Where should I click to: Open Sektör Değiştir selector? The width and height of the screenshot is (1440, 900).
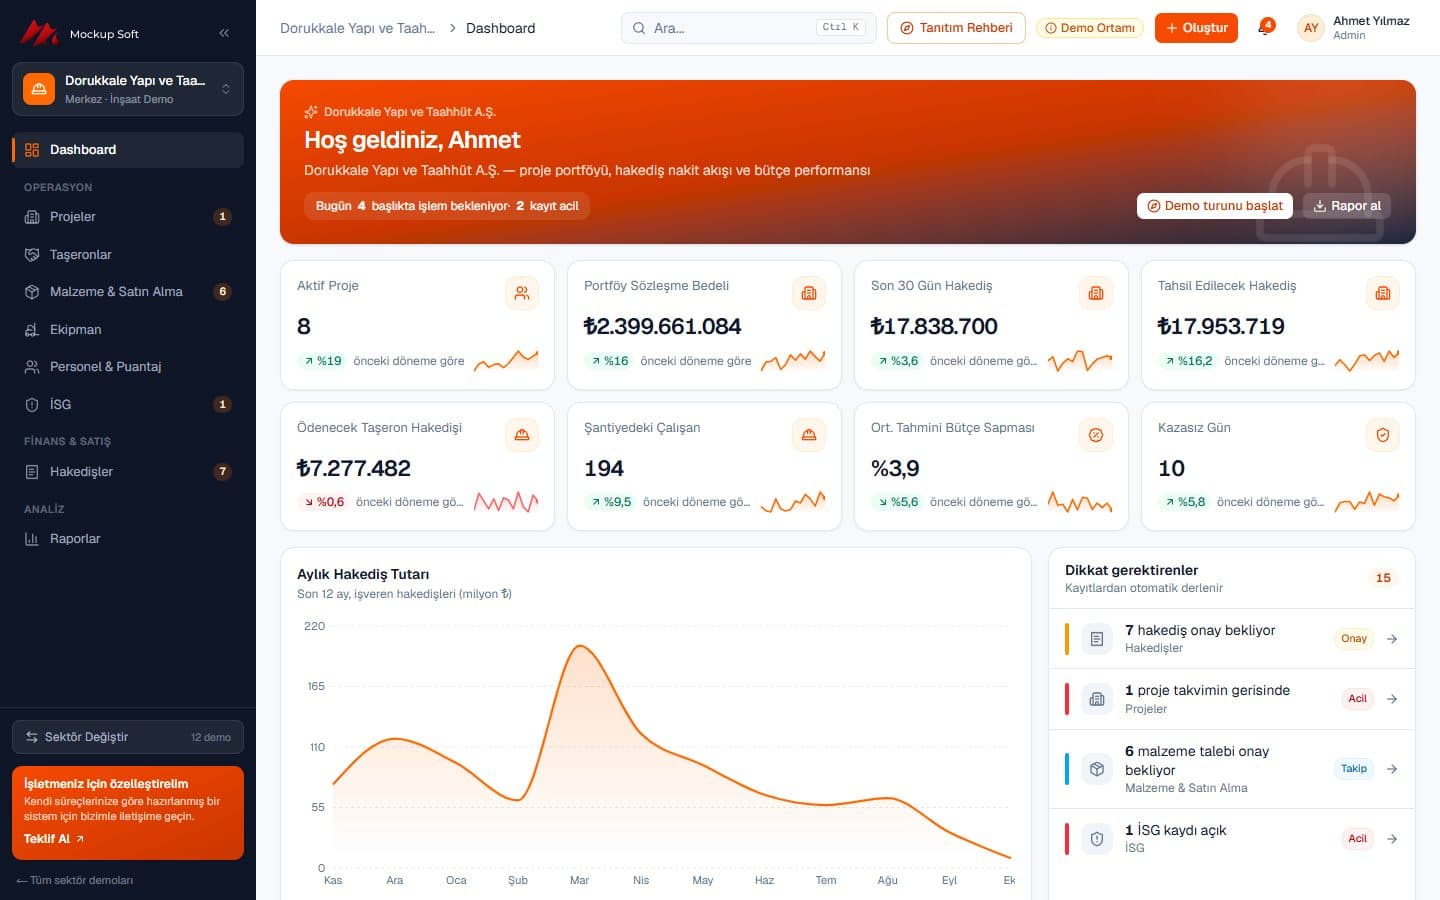point(128,737)
